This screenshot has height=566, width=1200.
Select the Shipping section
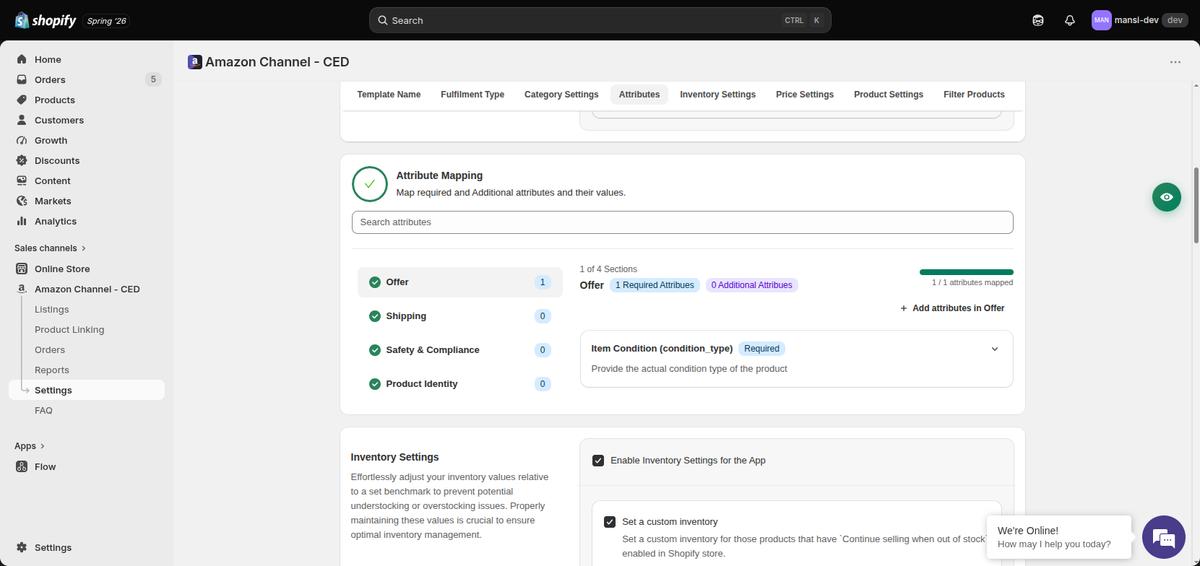pos(460,316)
